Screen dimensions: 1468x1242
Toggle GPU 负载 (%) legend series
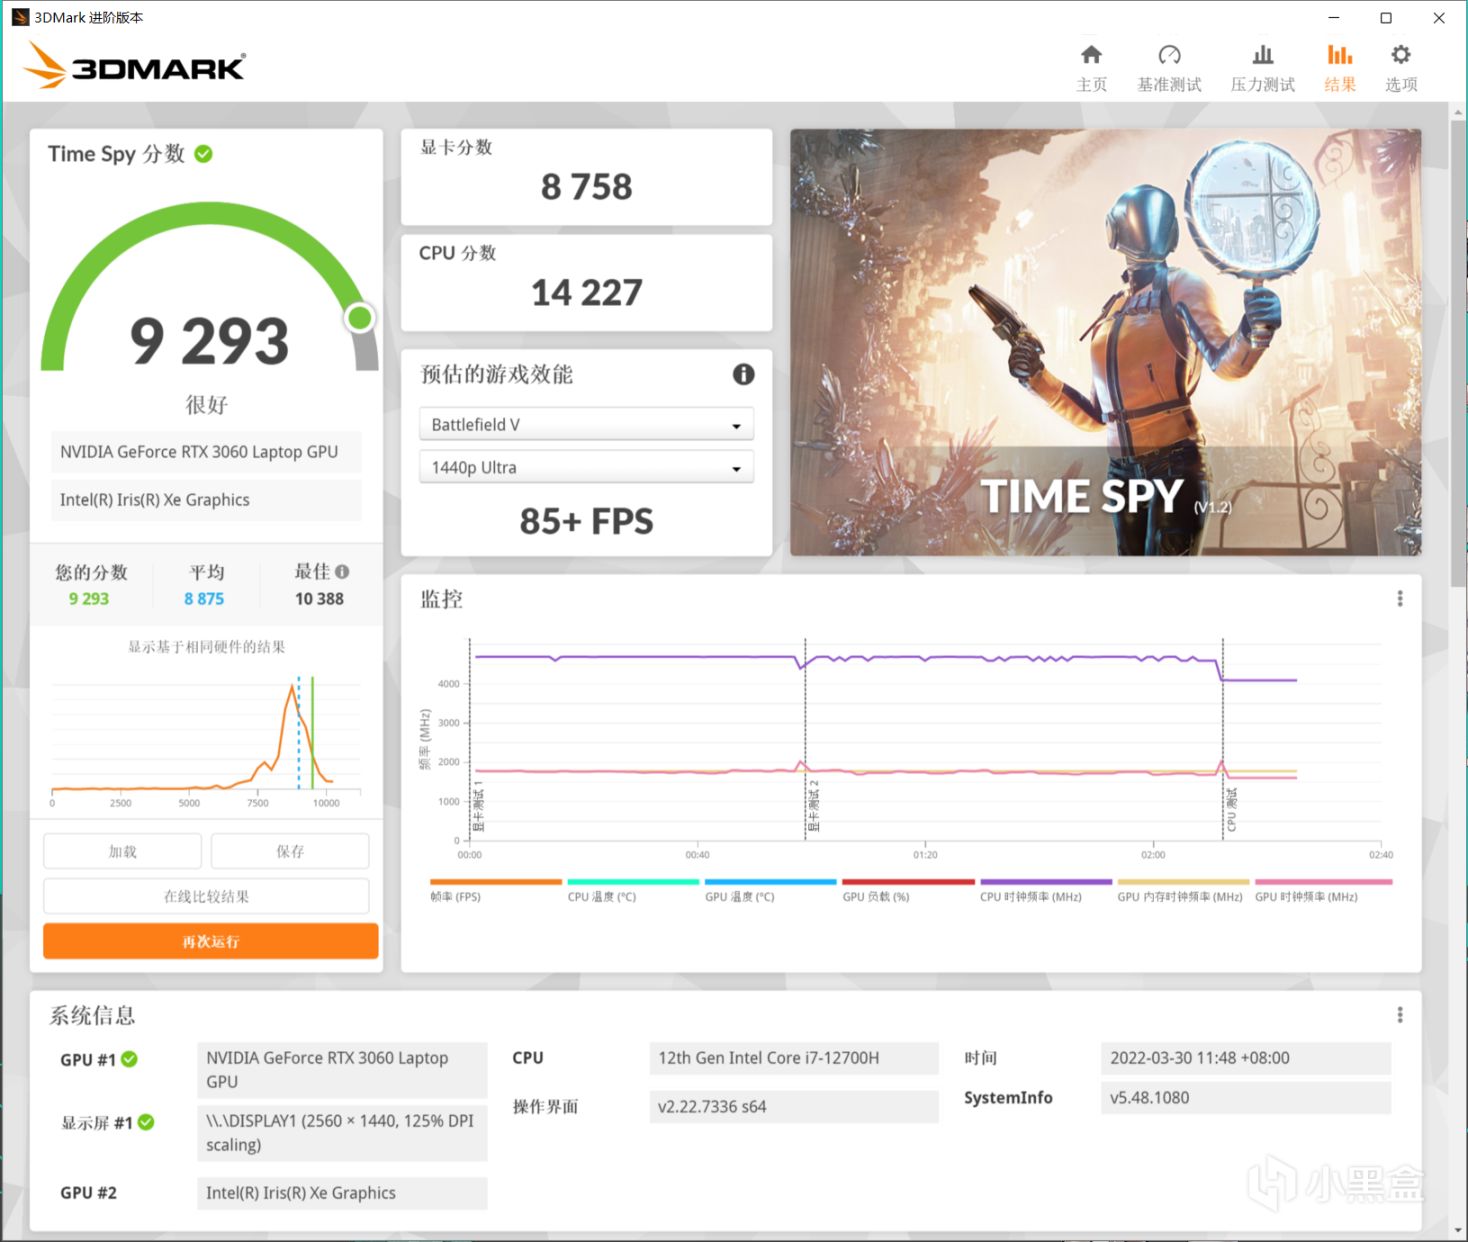click(908, 890)
